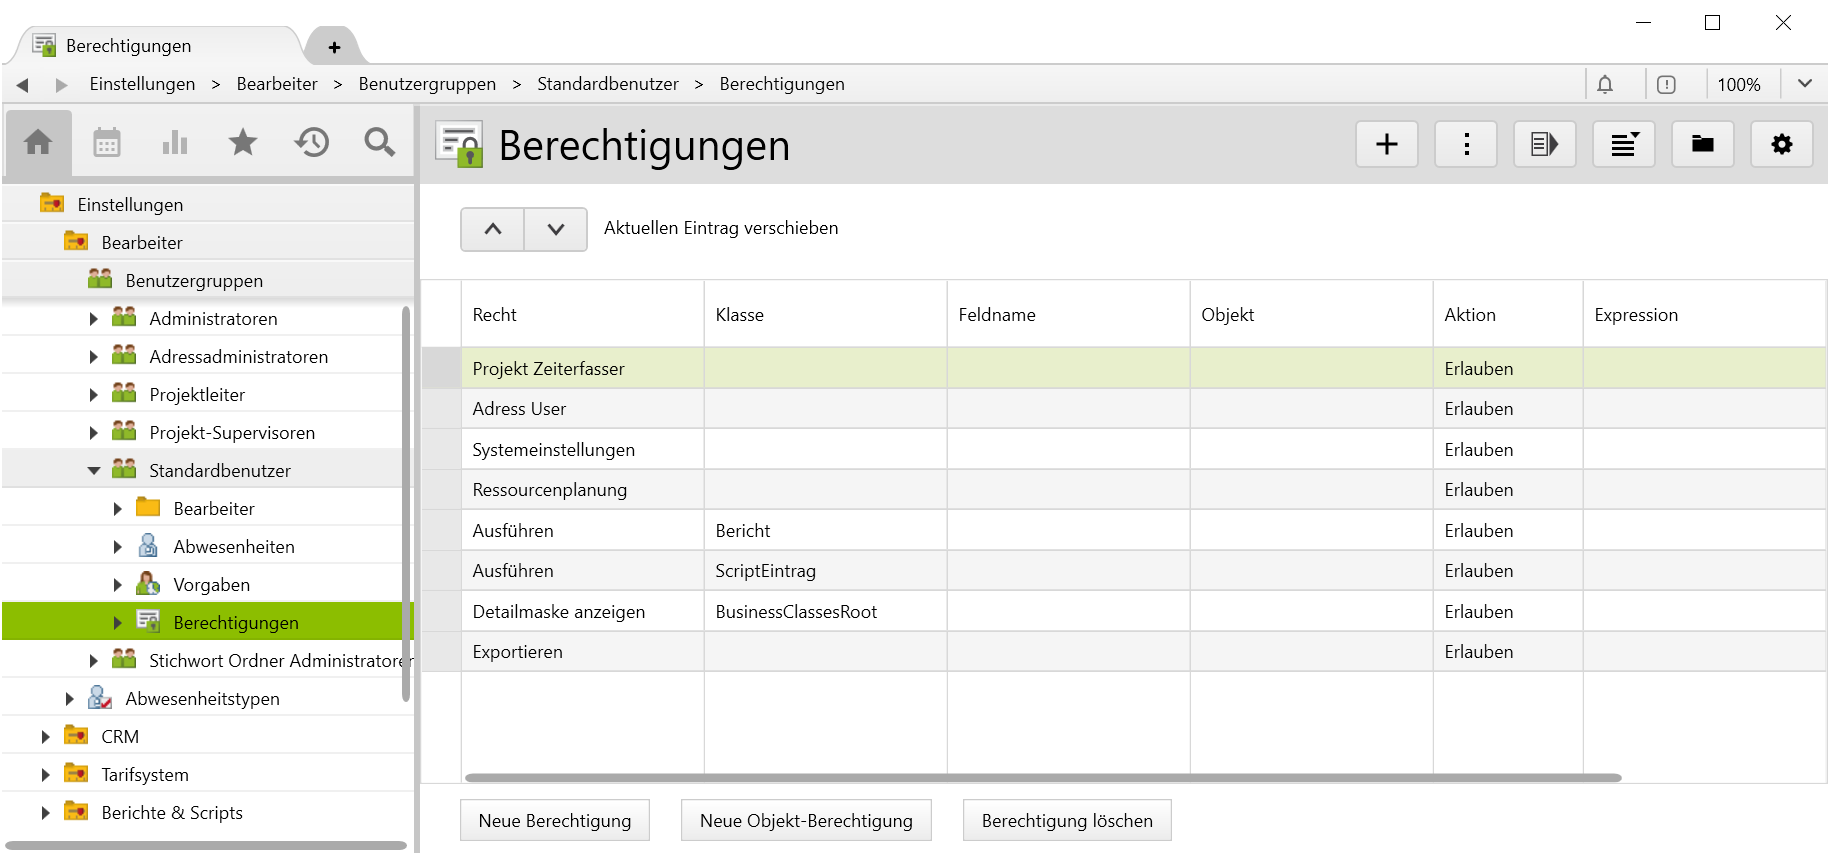Viewport: 1829px width, 855px height.
Task: Click the table's horizontal scrollbar
Action: click(1042, 778)
